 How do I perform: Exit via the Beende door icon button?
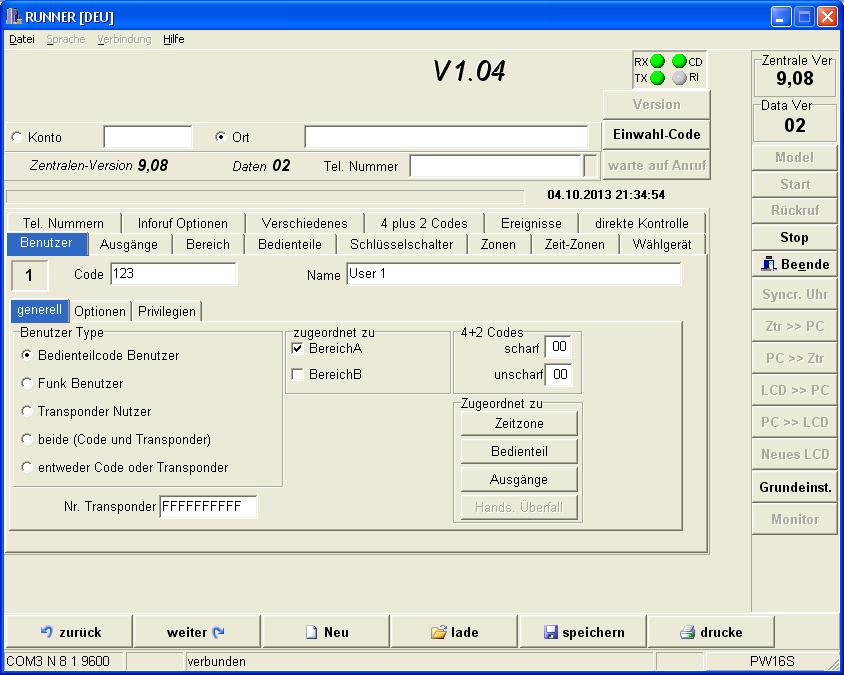click(794, 265)
